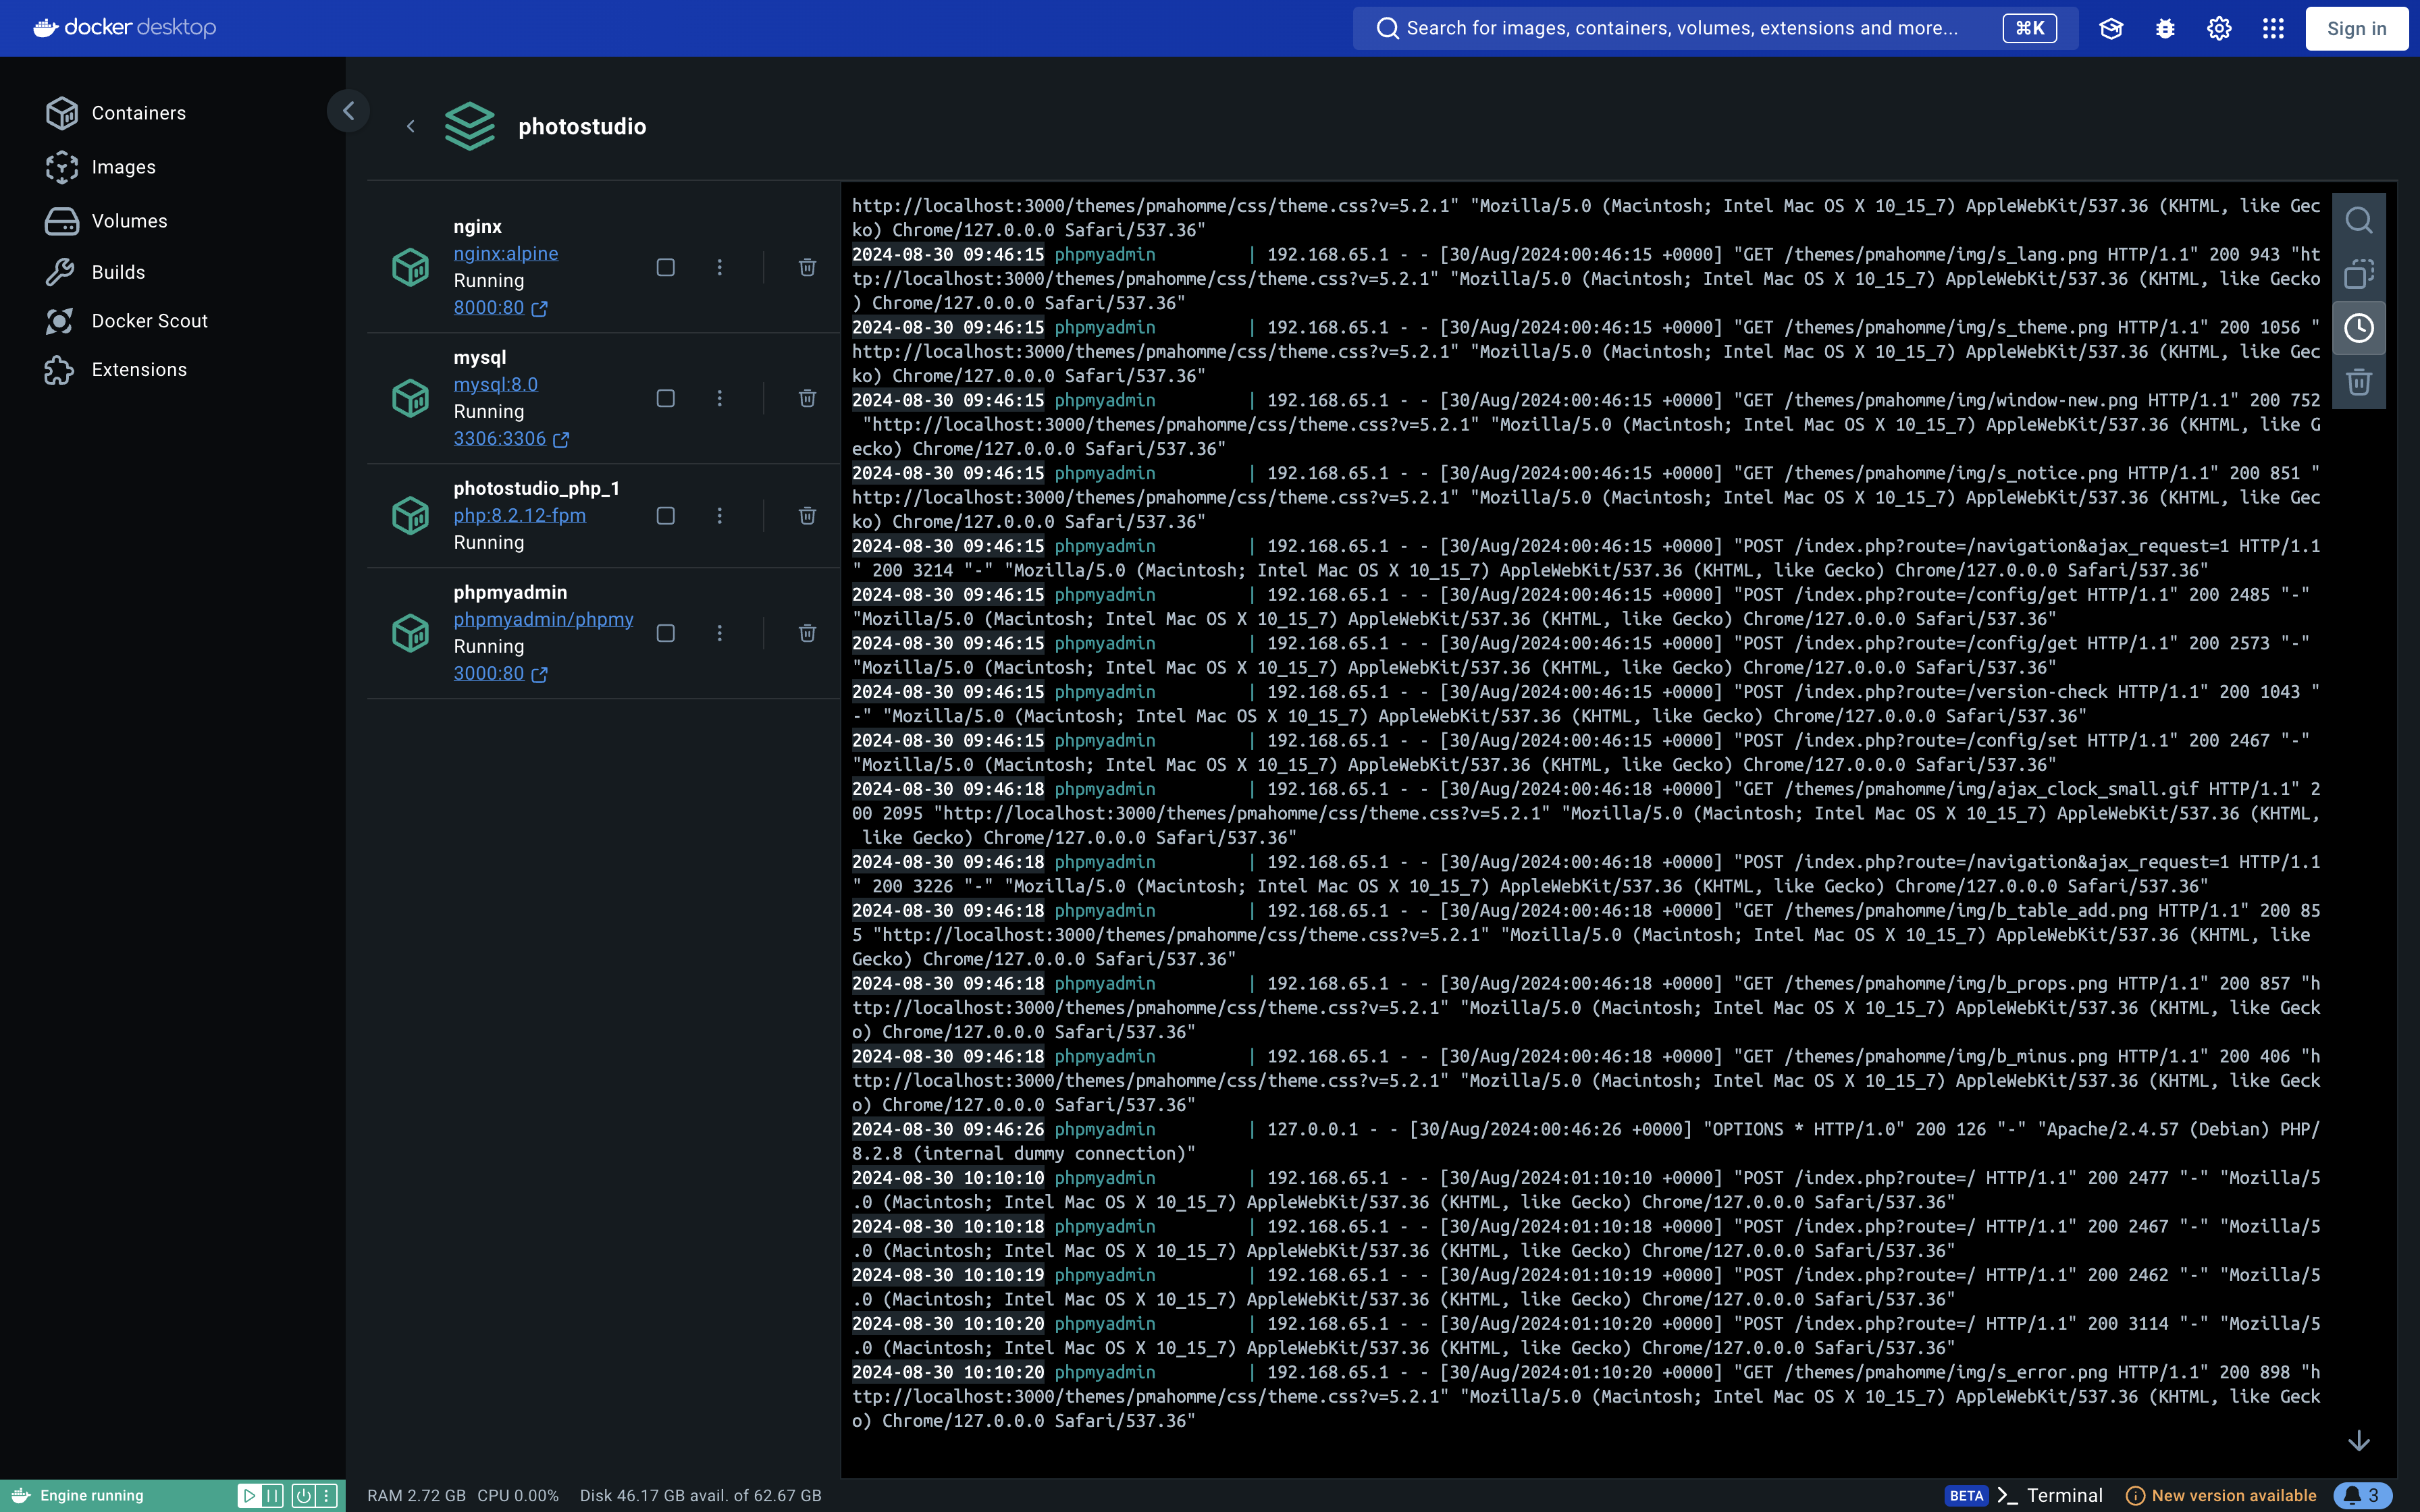Open the Docker Desktop settings gear
Image resolution: width=2420 pixels, height=1512 pixels.
coord(2219,28)
